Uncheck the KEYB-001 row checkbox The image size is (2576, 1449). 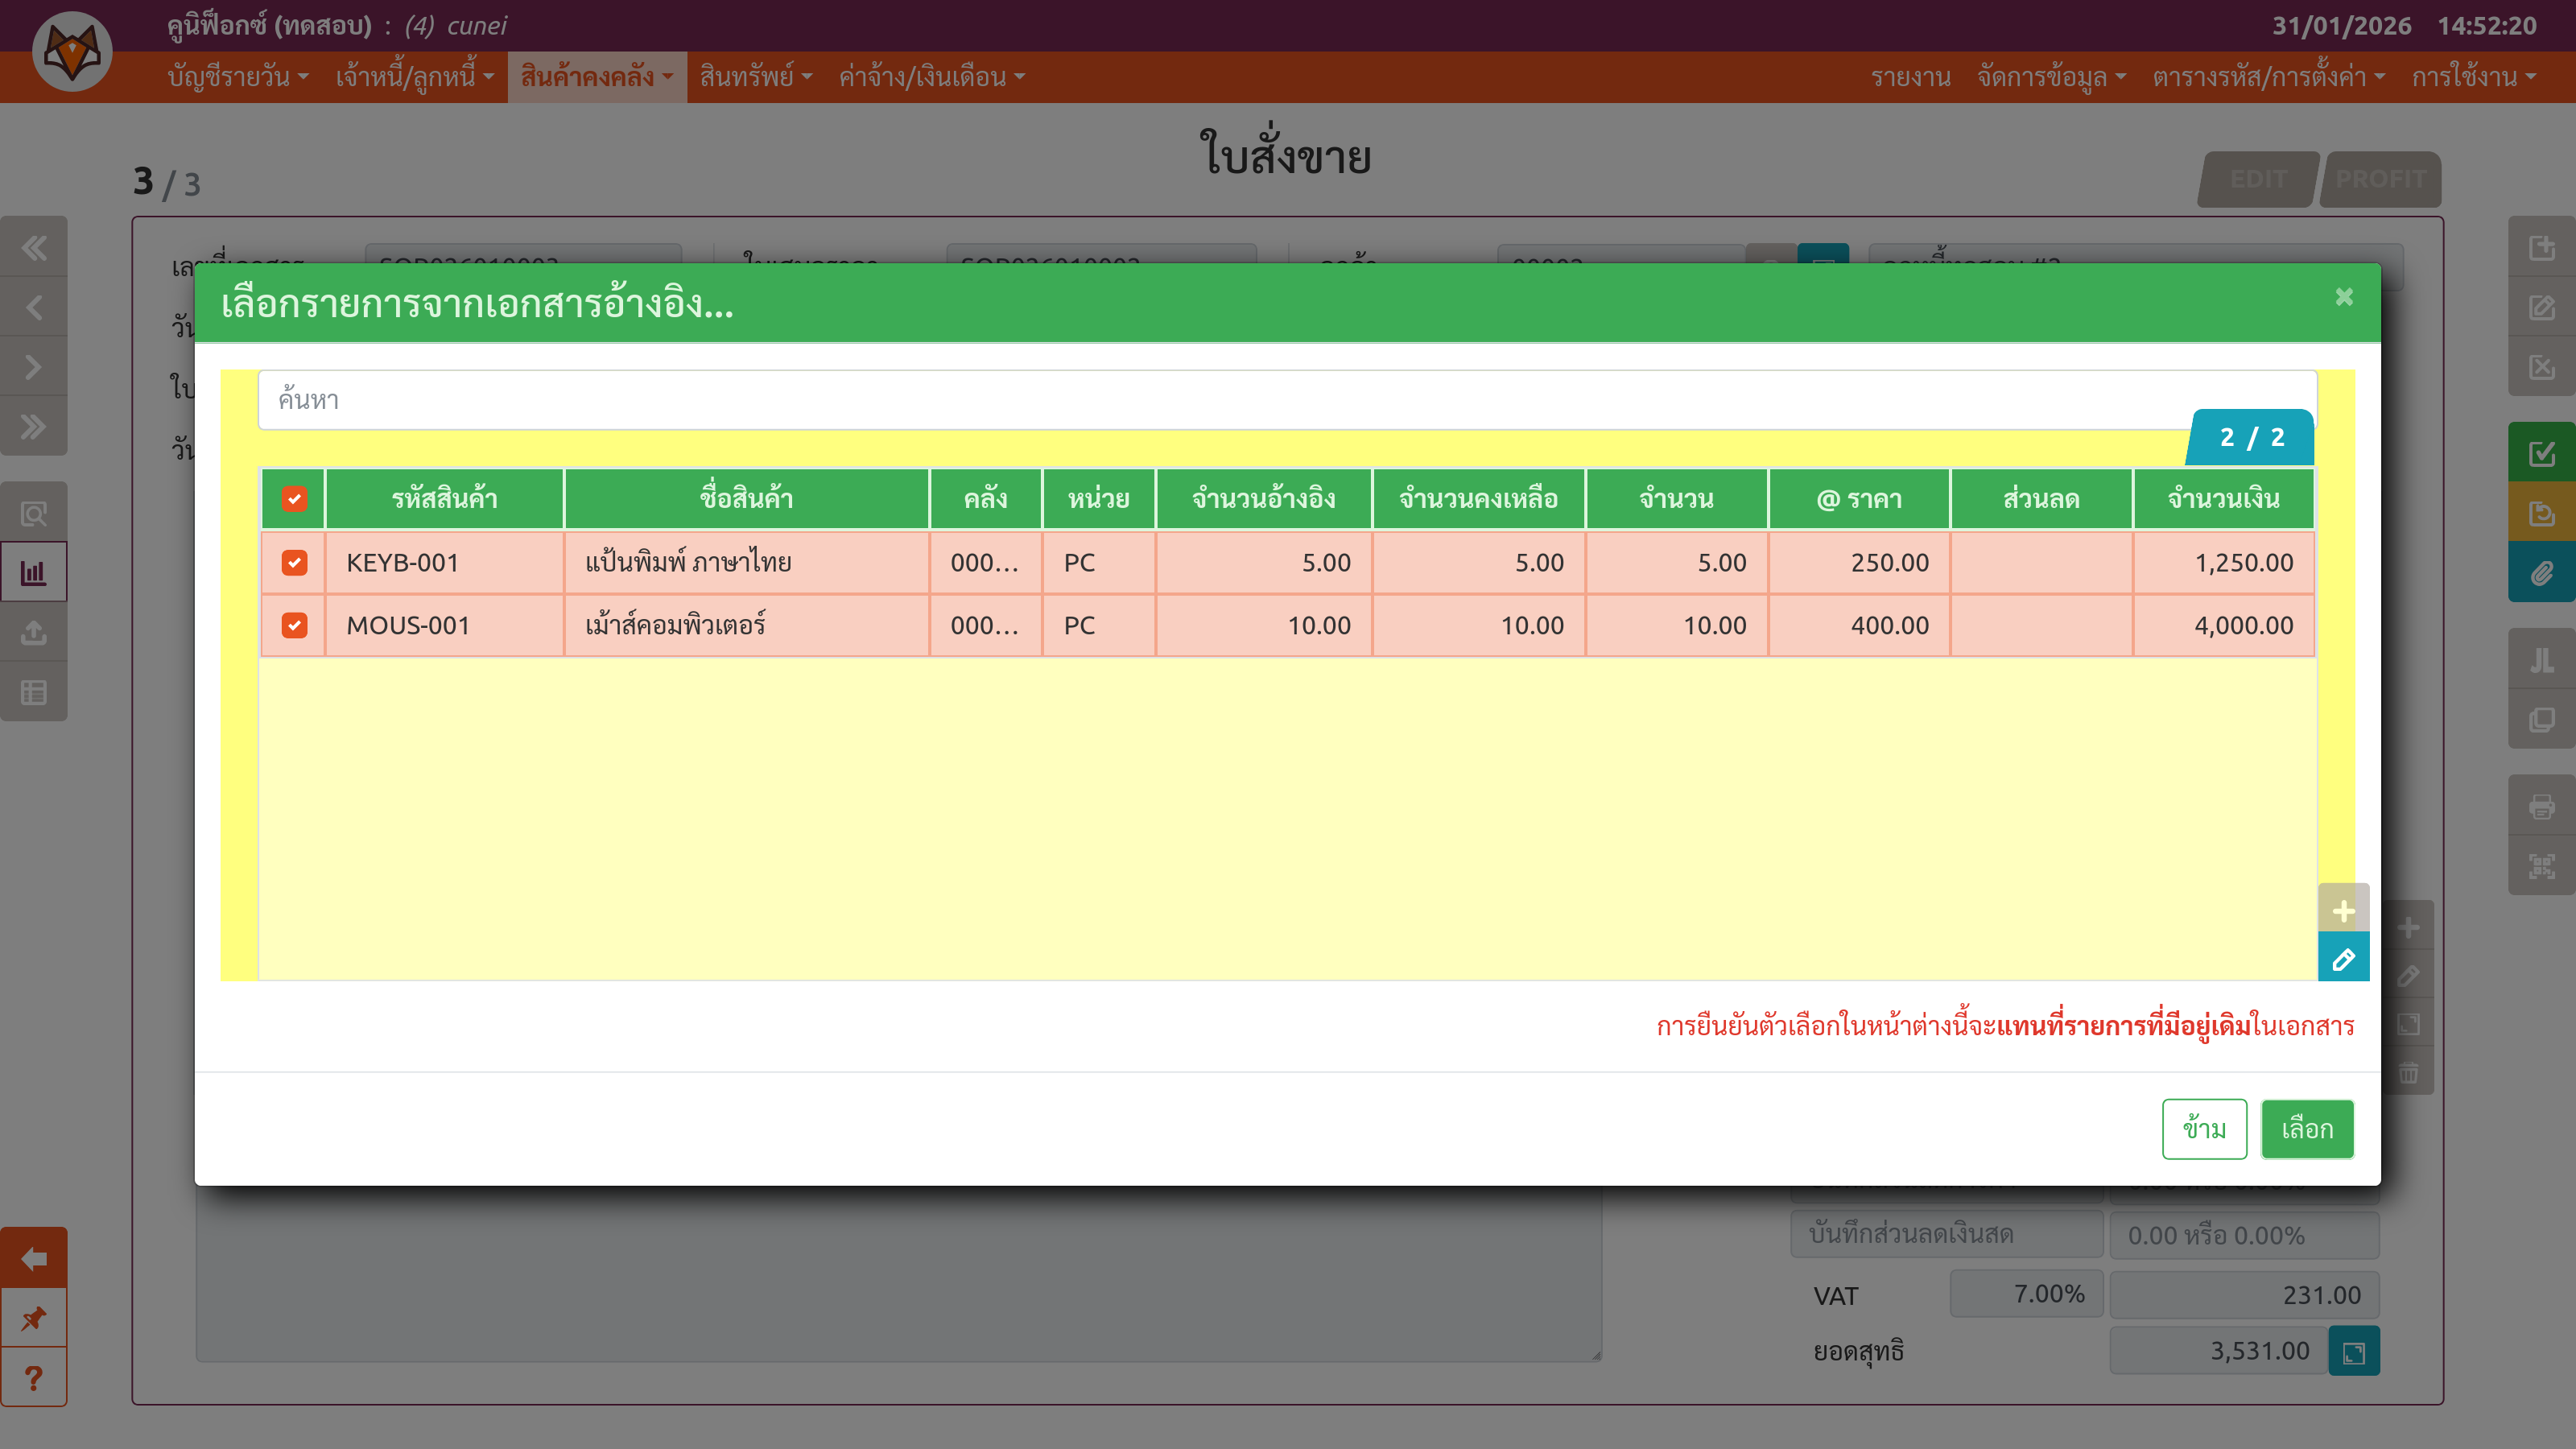294,563
